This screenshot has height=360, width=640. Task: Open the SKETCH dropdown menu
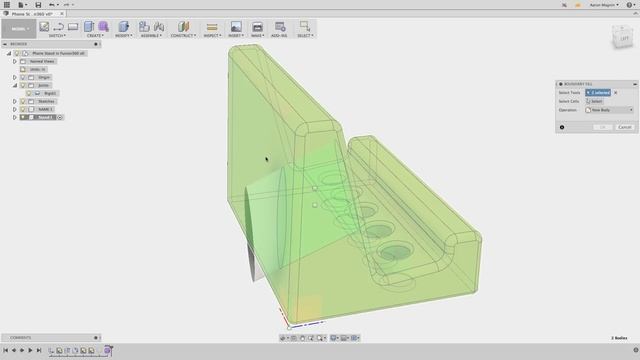tap(57, 36)
